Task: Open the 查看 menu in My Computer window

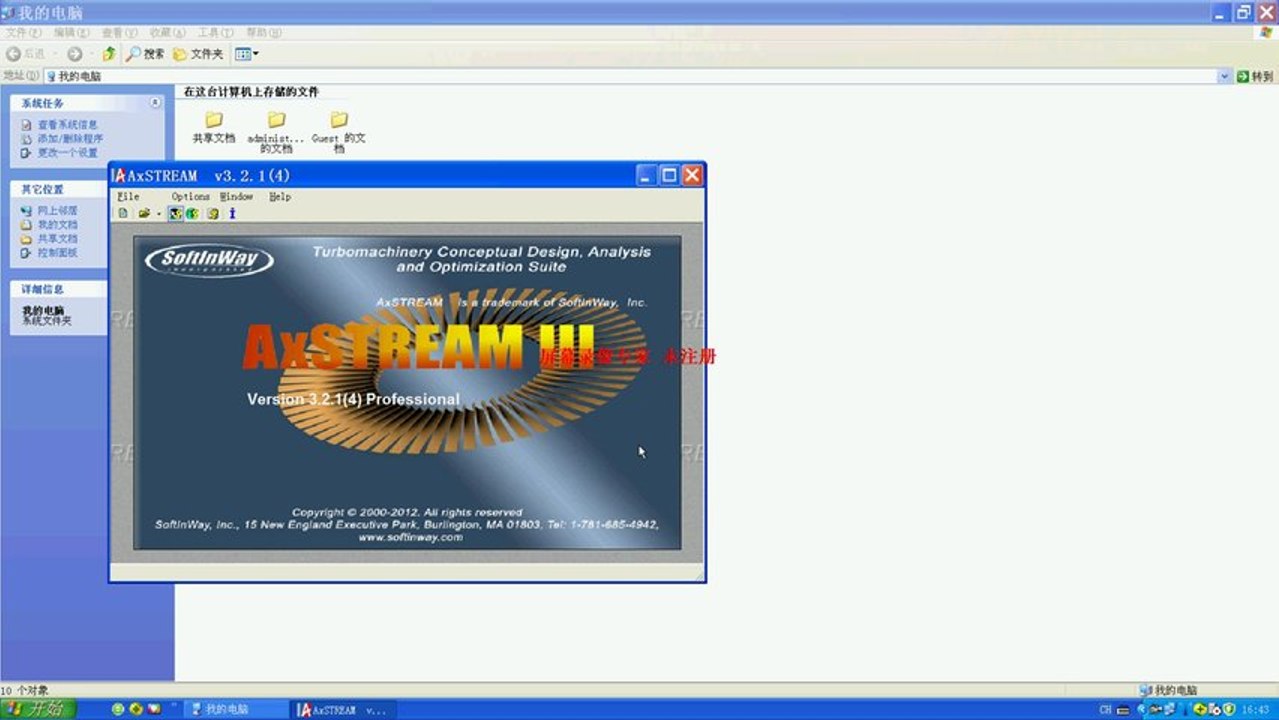Action: pos(119,33)
